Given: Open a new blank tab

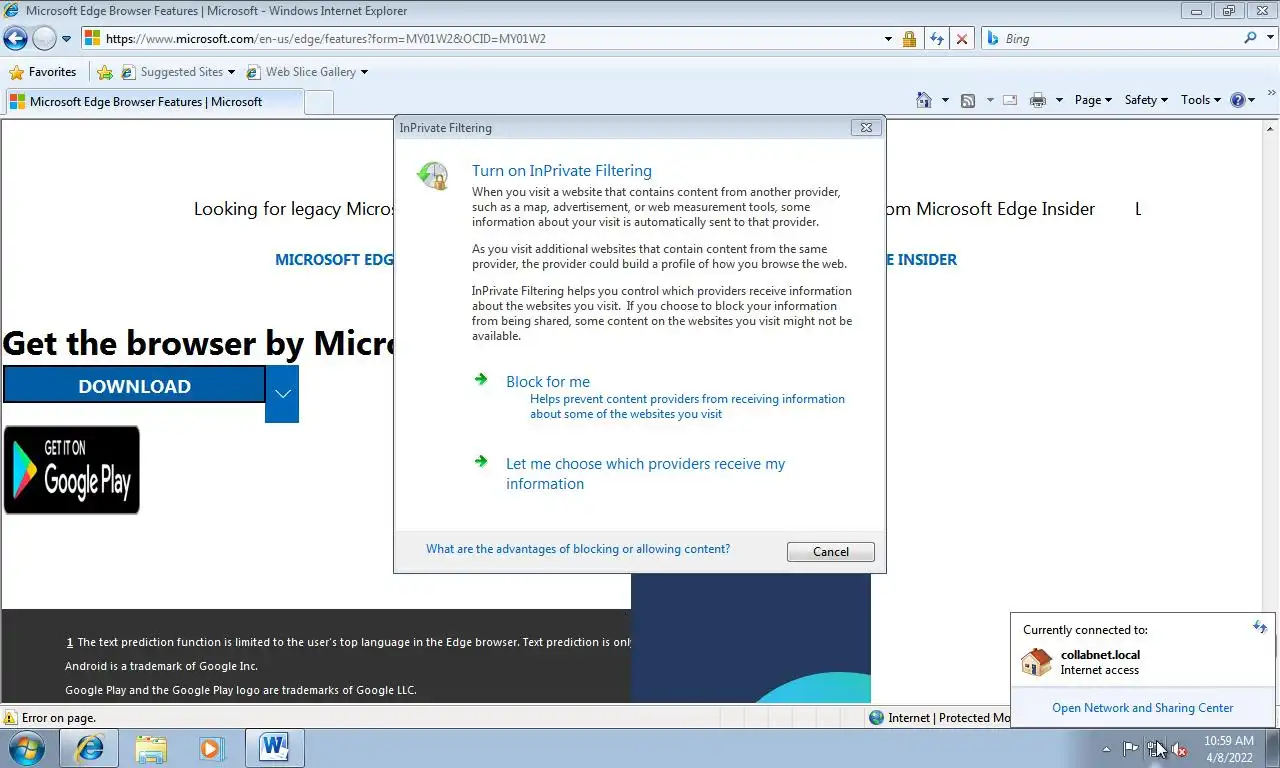Looking at the screenshot, I should click(318, 102).
